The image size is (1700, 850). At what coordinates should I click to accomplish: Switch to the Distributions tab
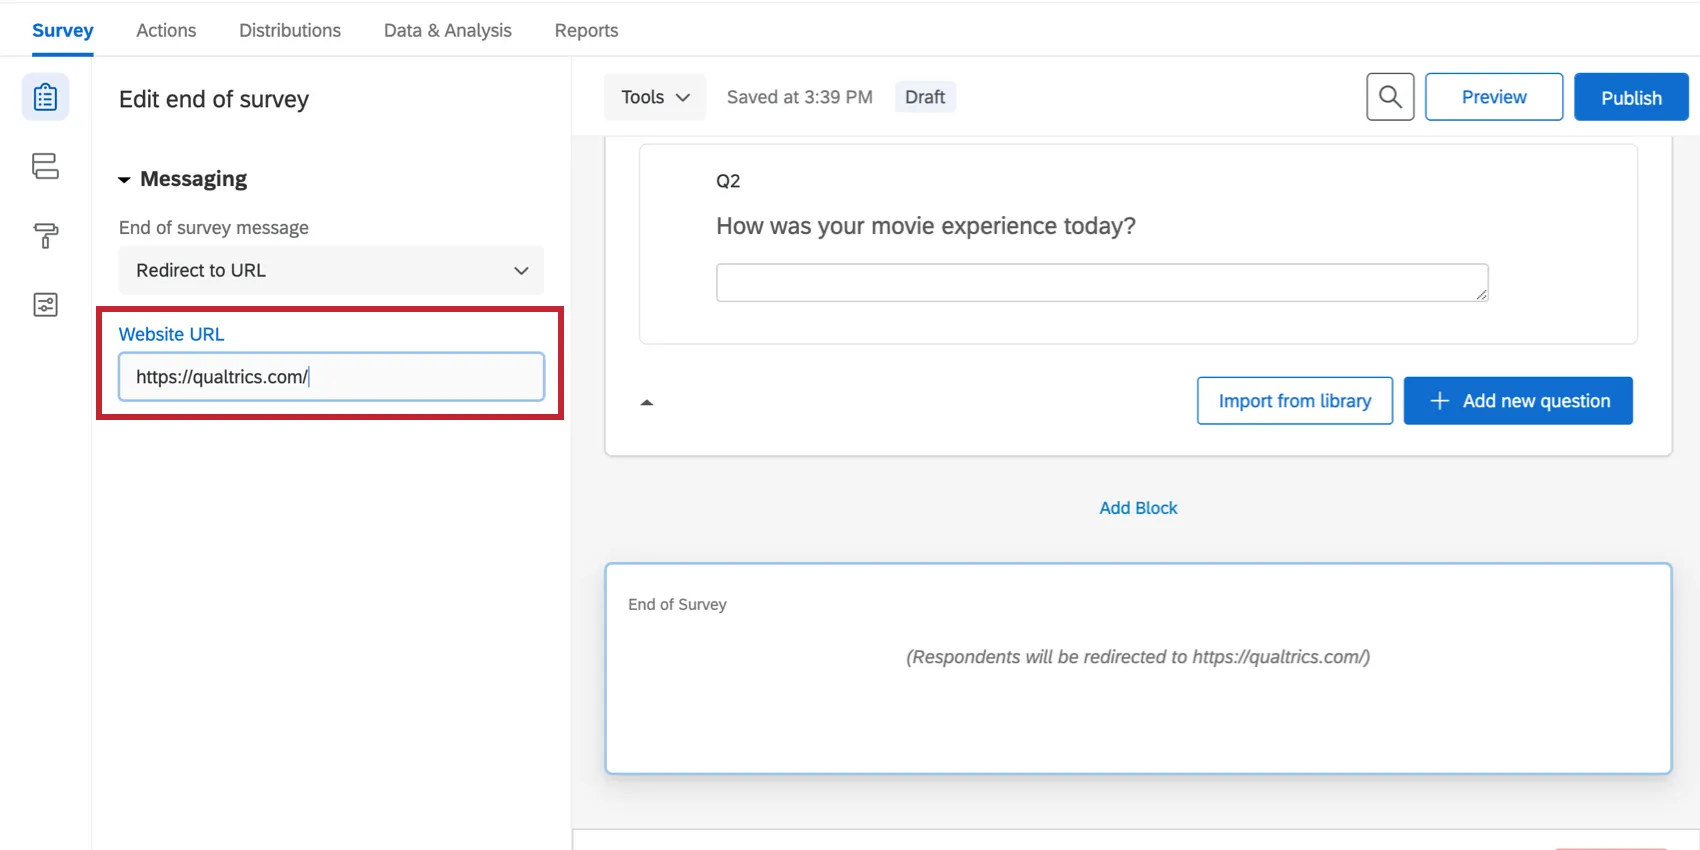tap(290, 30)
